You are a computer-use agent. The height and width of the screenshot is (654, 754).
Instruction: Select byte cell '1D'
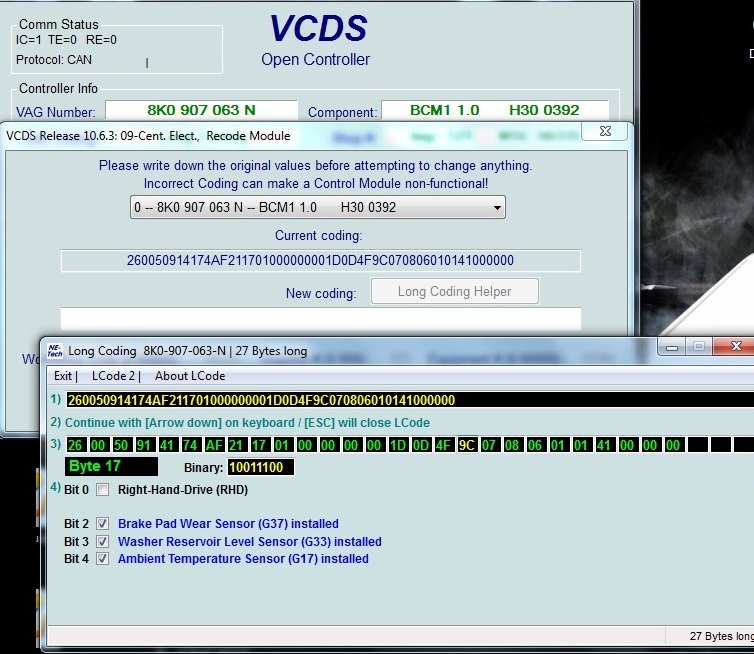click(x=398, y=445)
